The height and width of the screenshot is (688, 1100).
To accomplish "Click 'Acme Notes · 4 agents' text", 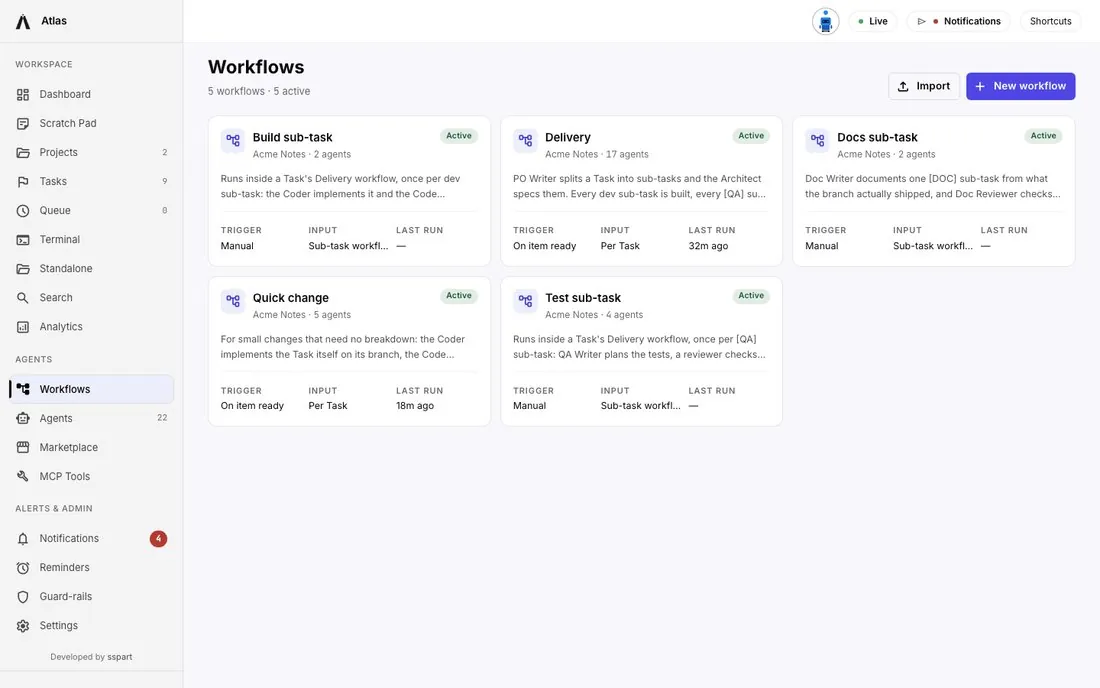I will pyautogui.click(x=593, y=315).
